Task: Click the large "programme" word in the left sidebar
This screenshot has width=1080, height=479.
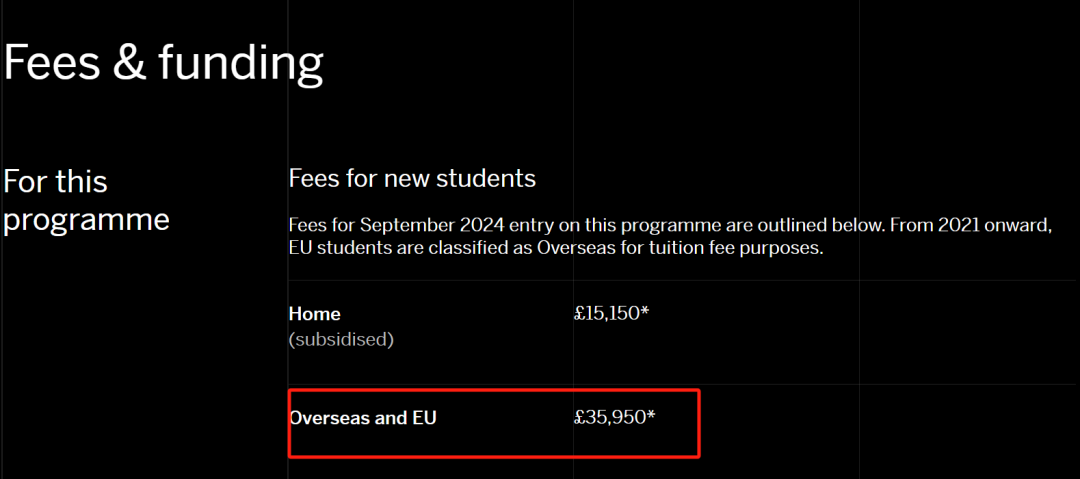Action: tap(86, 219)
